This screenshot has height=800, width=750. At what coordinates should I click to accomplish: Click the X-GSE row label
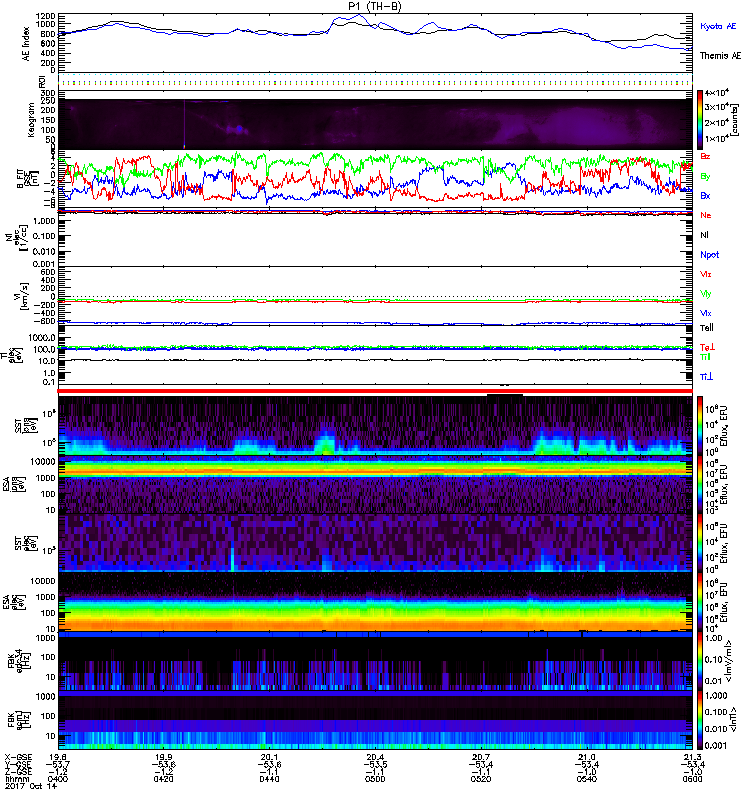pos(18,757)
